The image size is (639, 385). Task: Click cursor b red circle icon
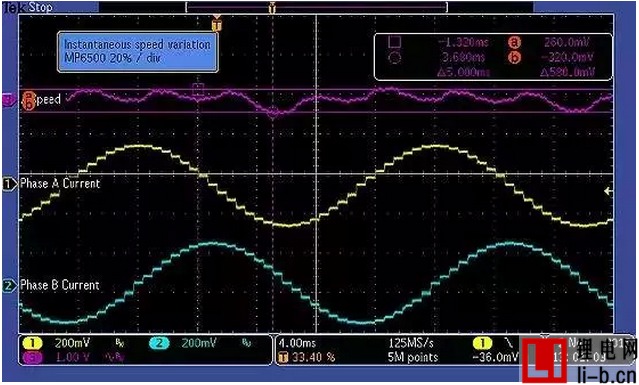point(514,58)
